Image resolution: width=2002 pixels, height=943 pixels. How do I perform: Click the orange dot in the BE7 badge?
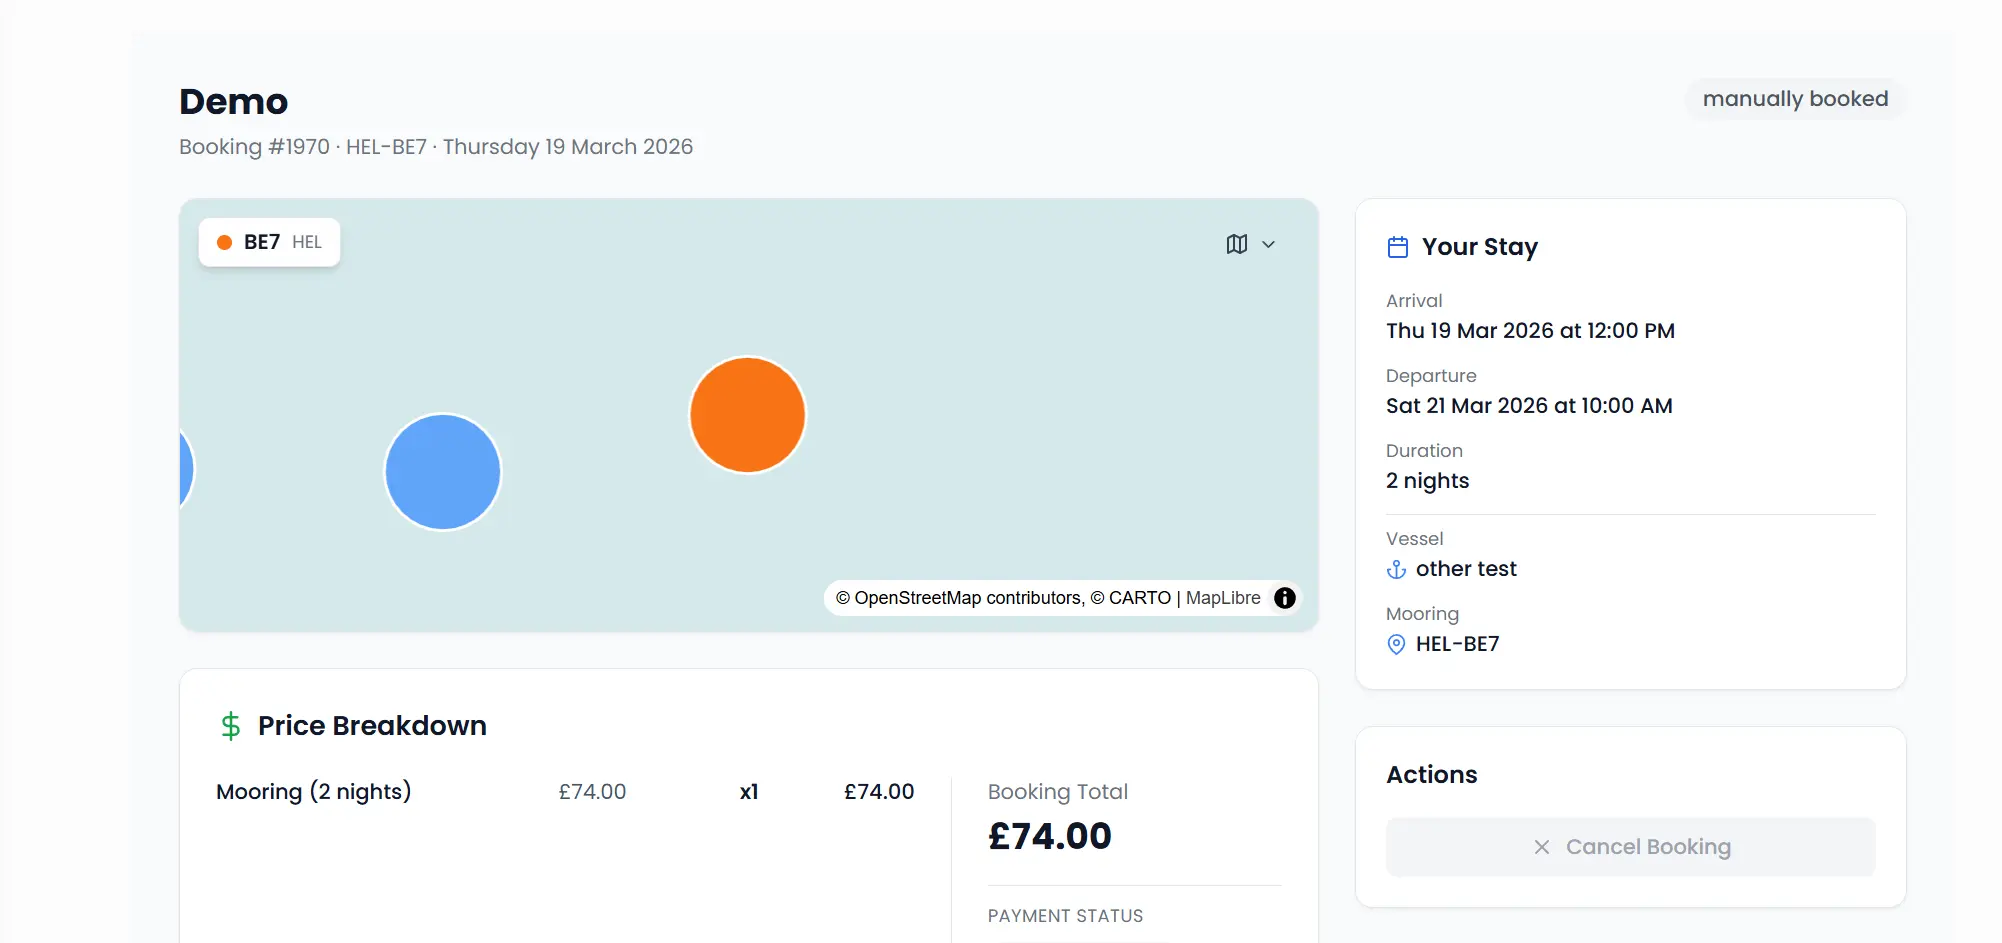coord(225,242)
